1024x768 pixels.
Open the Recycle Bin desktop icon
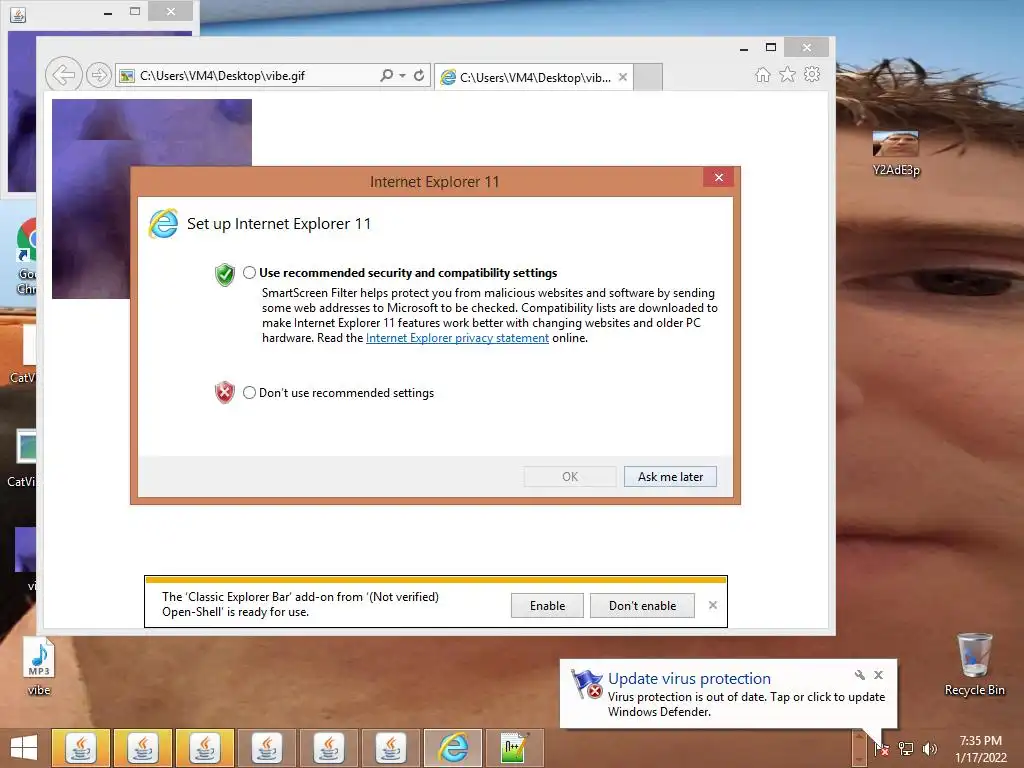[x=974, y=665]
